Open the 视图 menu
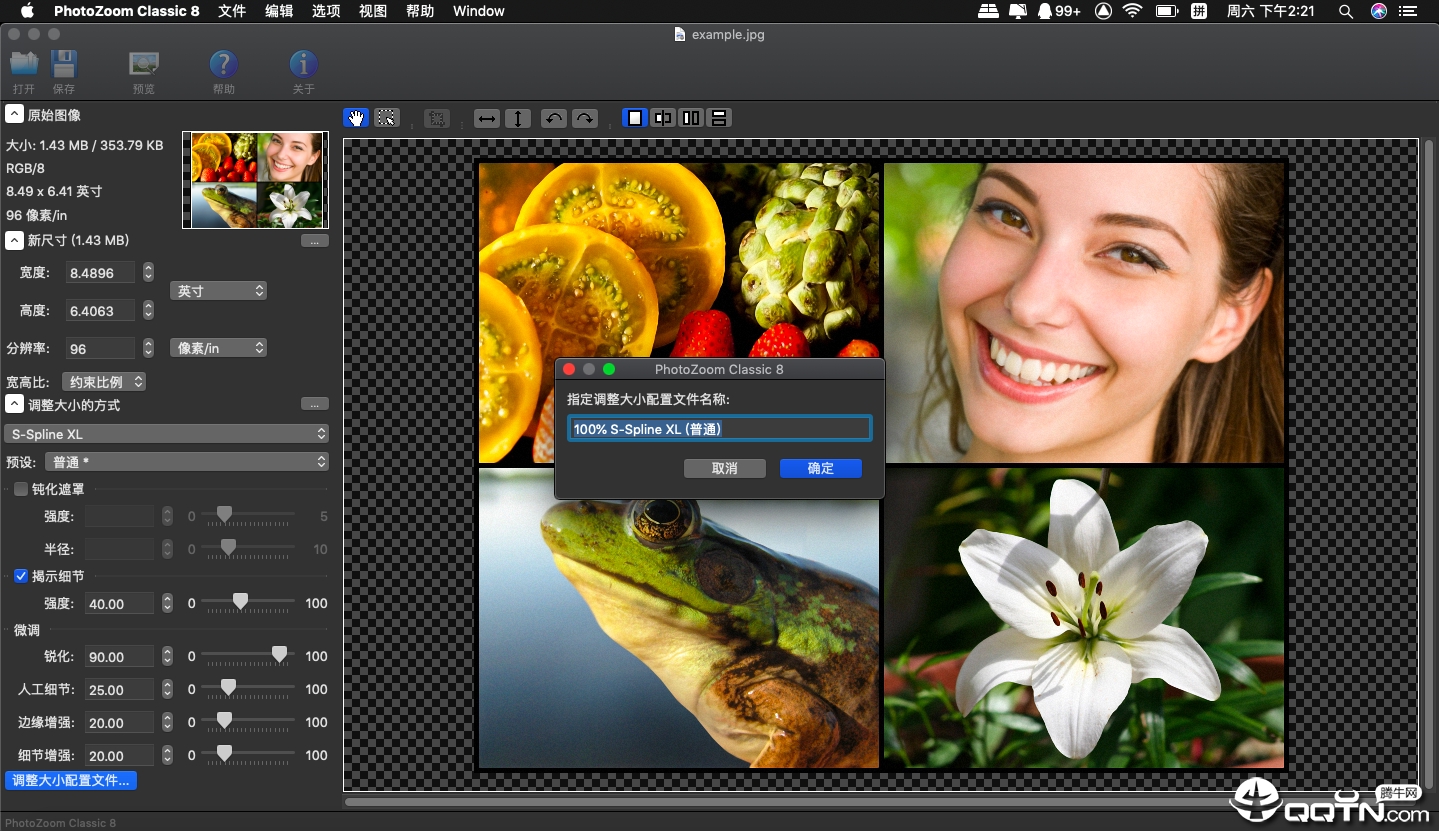Image resolution: width=1439 pixels, height=831 pixels. click(x=373, y=11)
